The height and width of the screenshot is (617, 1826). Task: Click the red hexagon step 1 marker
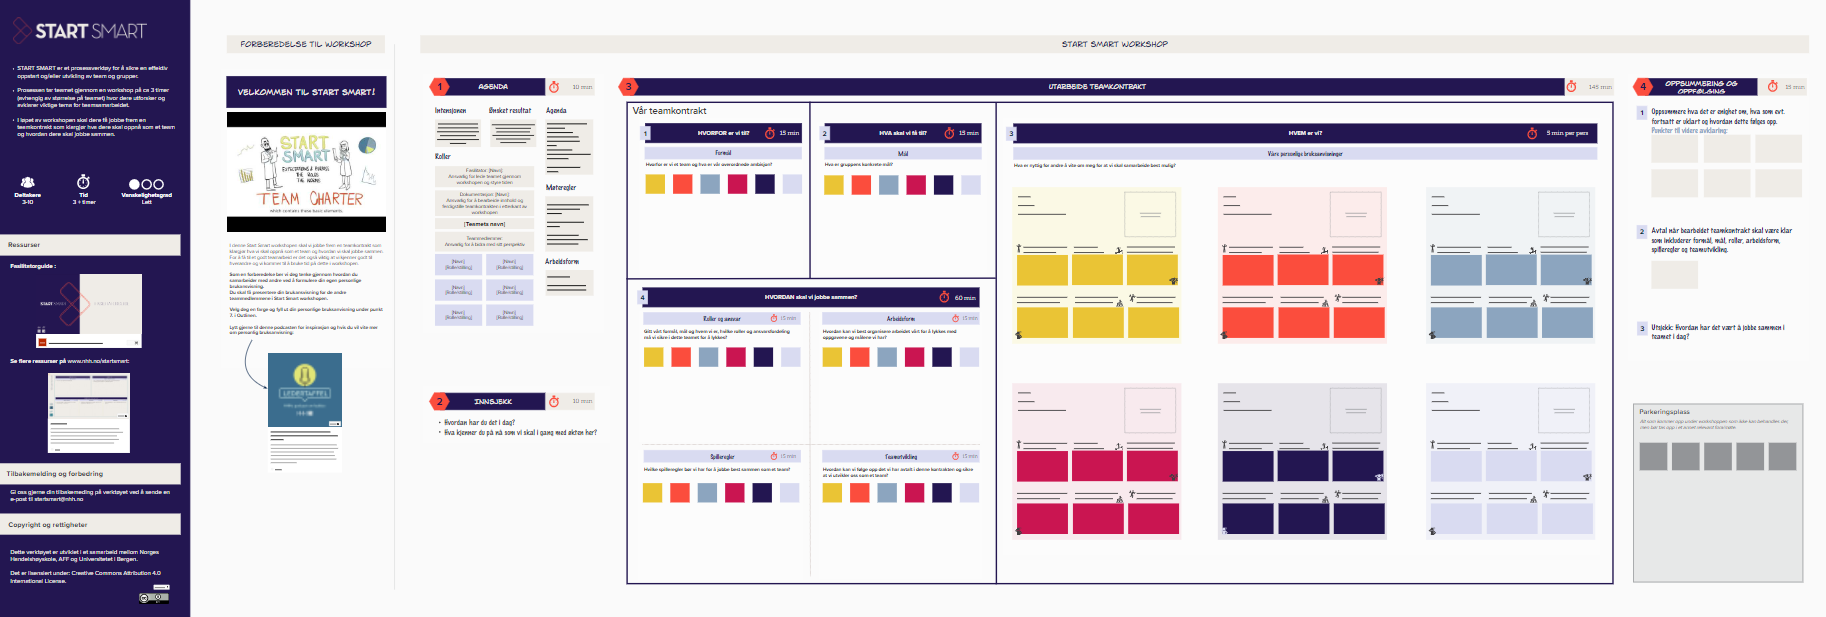point(439,87)
